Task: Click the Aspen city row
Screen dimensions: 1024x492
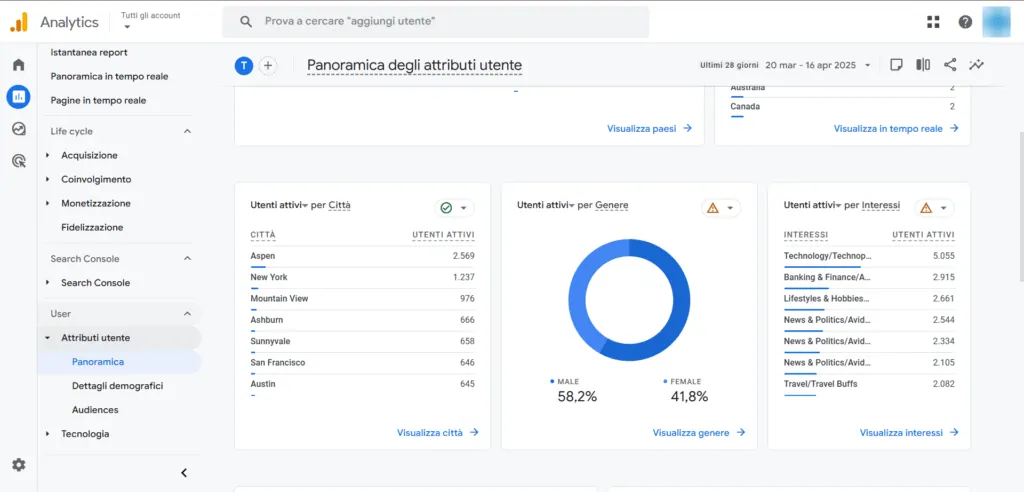Action: pos(362,257)
